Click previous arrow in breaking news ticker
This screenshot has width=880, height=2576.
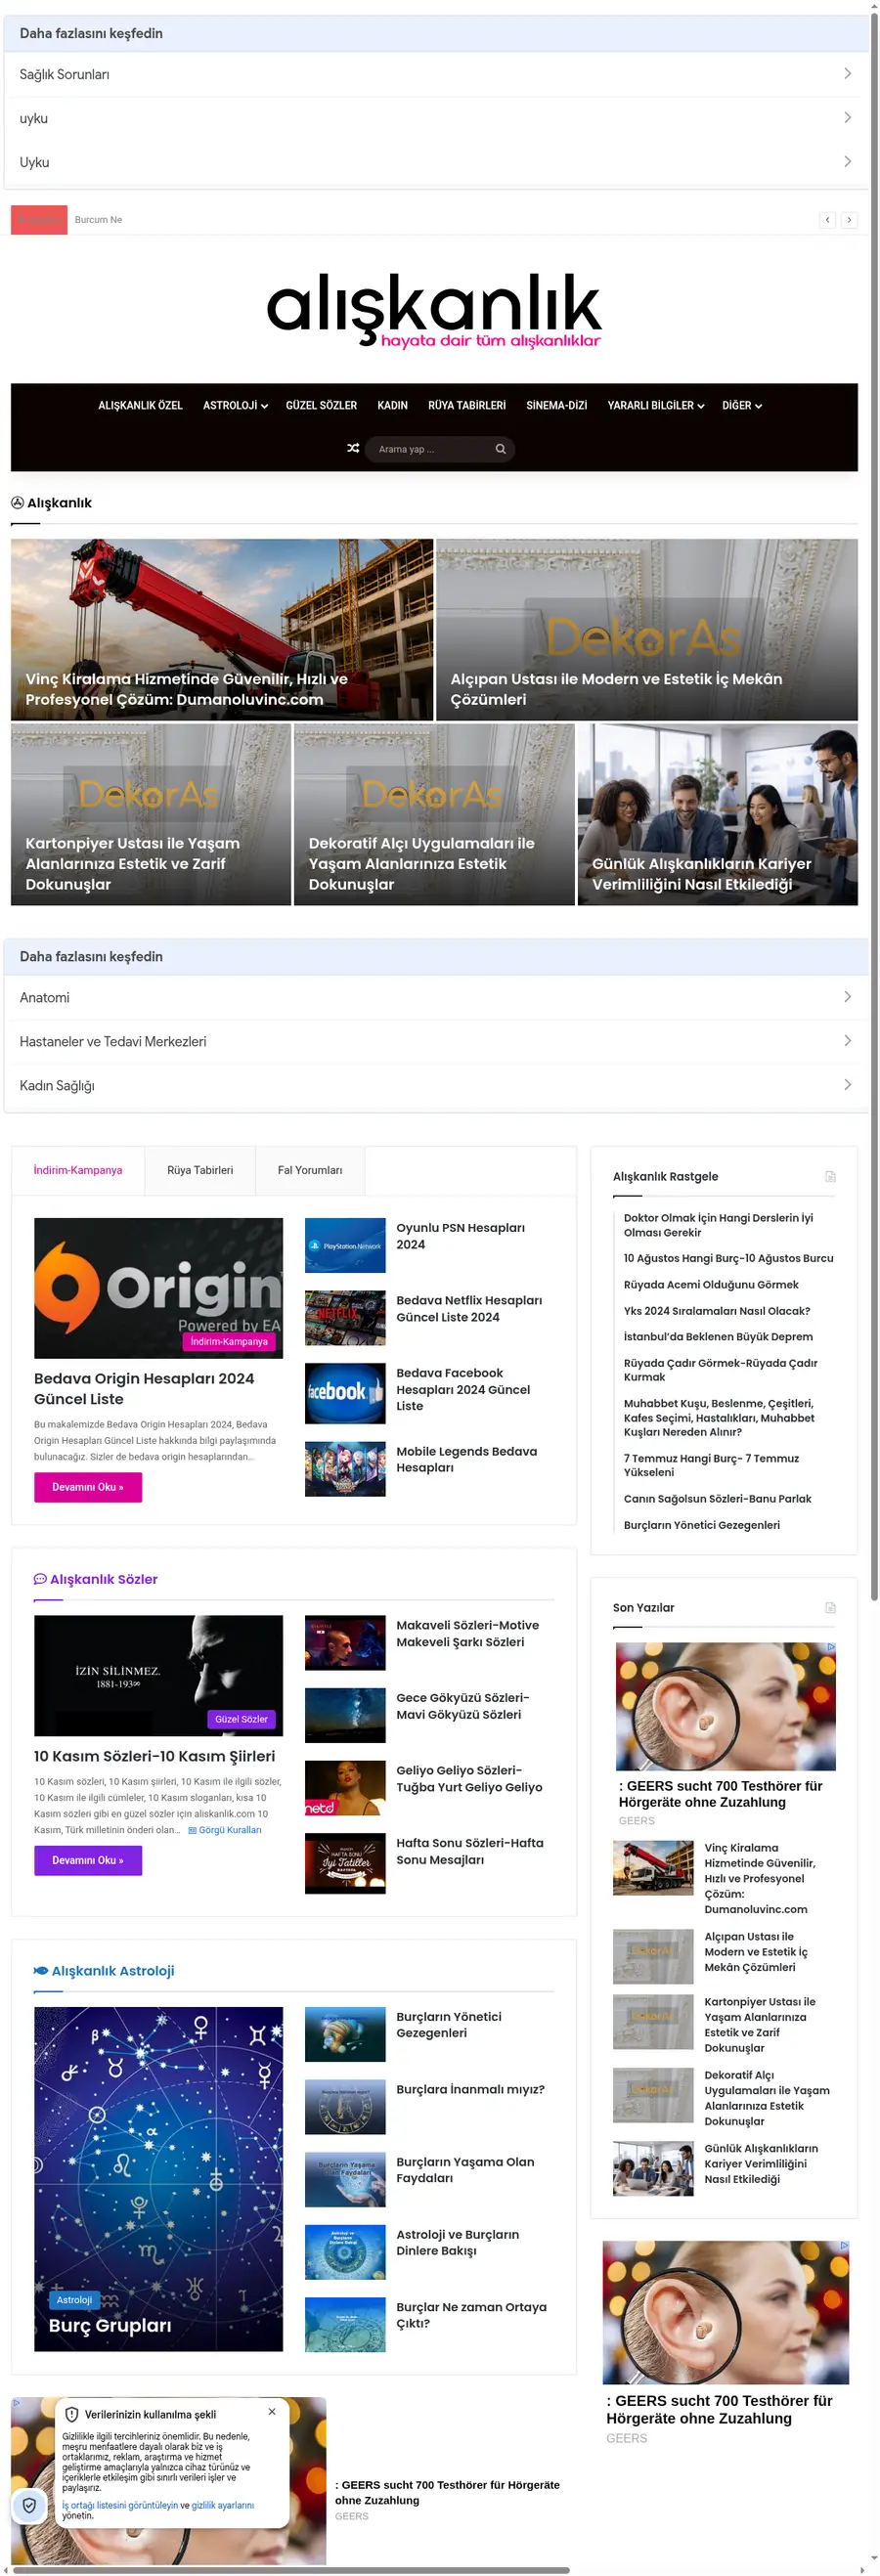tap(827, 220)
